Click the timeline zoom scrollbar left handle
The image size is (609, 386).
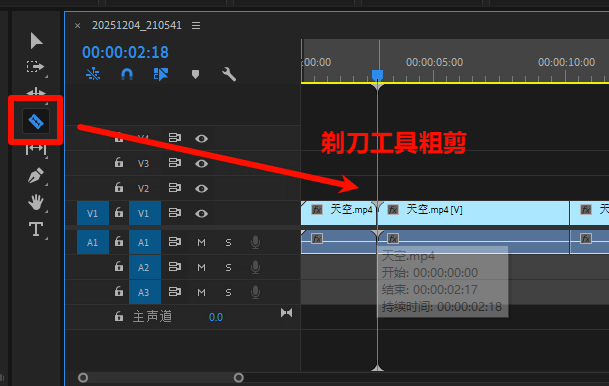(83, 377)
